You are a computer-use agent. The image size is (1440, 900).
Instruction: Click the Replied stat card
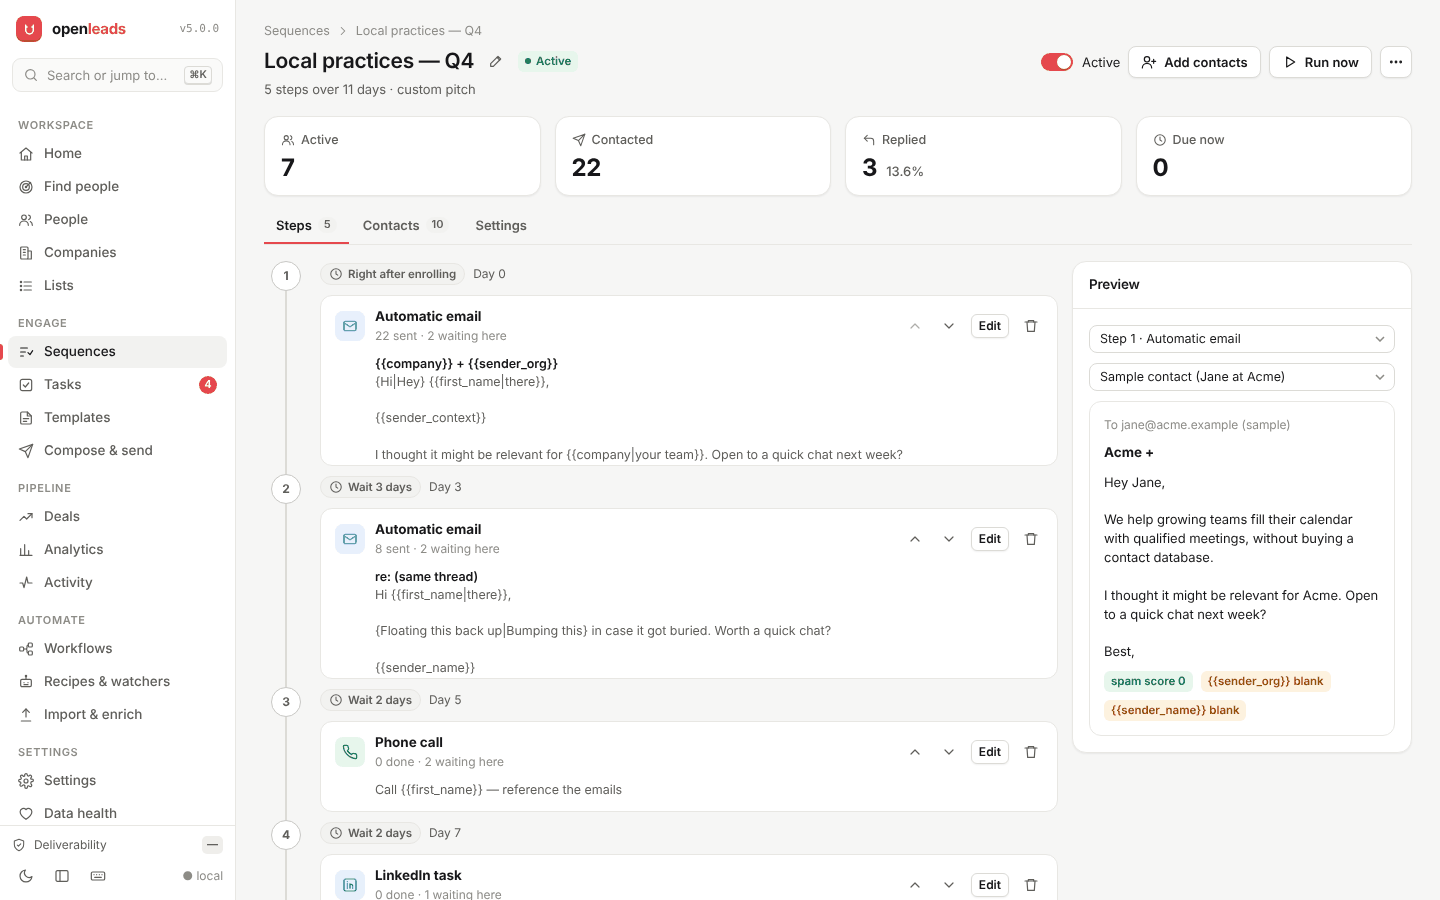(x=983, y=156)
